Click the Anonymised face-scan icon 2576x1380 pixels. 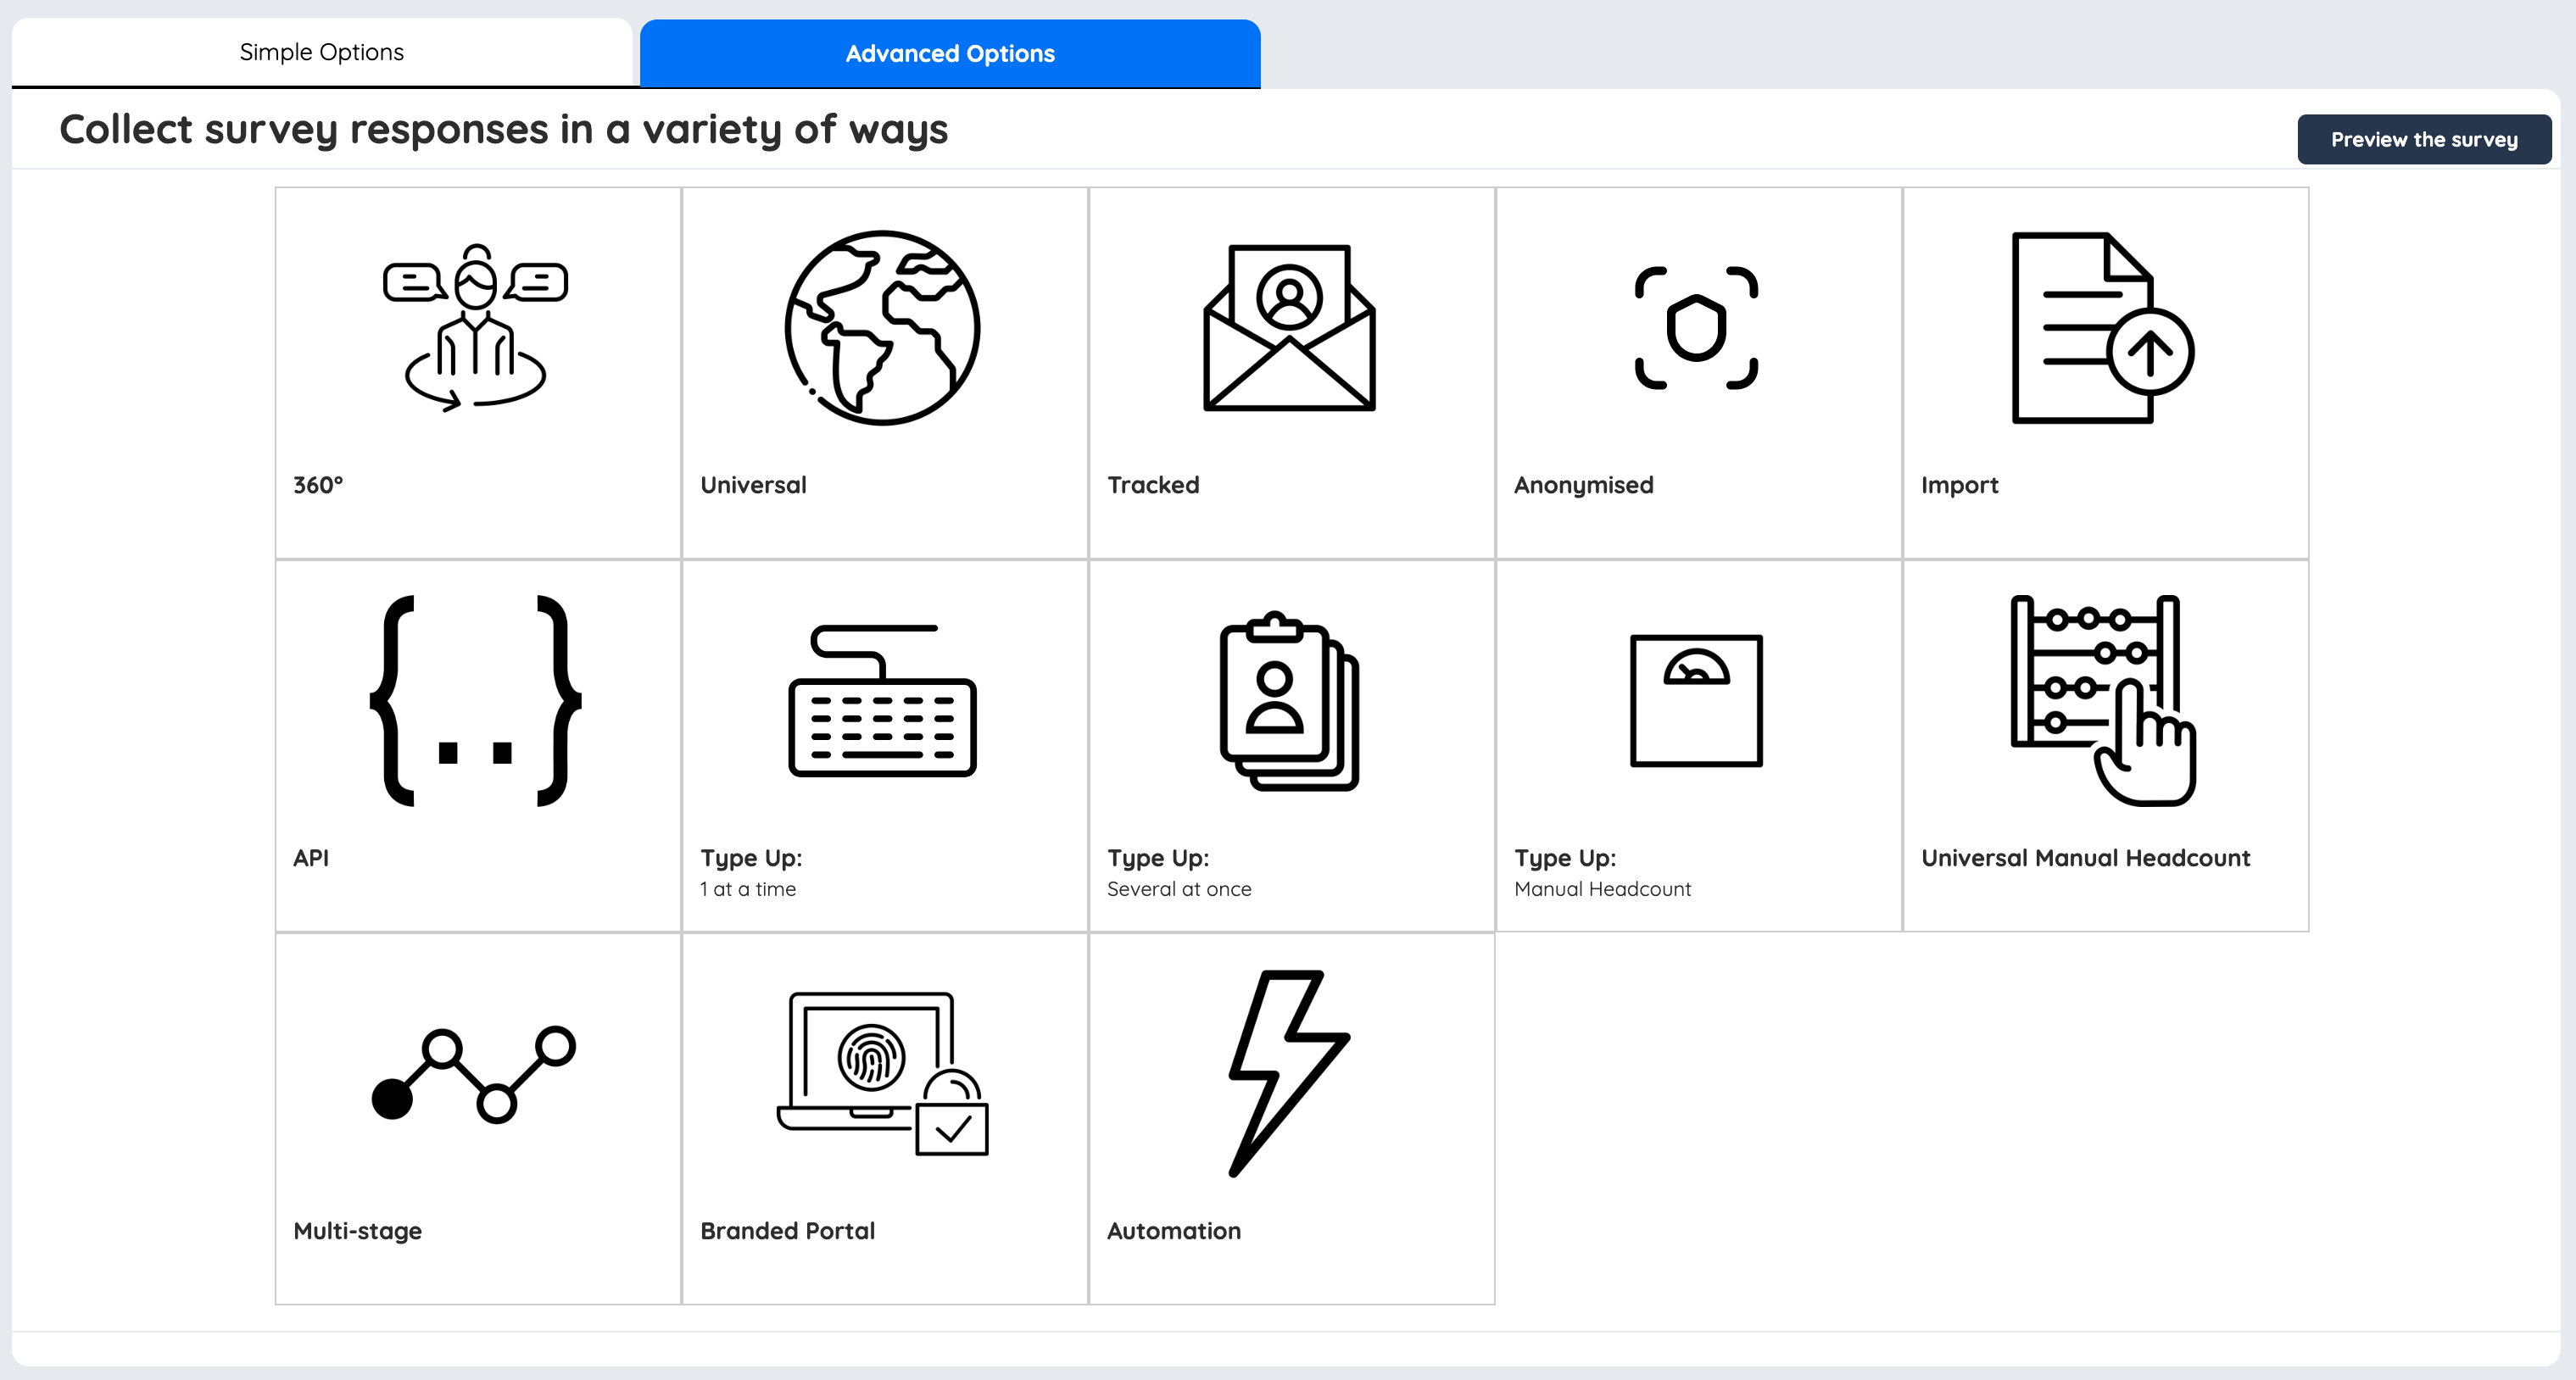pyautogui.click(x=1696, y=328)
